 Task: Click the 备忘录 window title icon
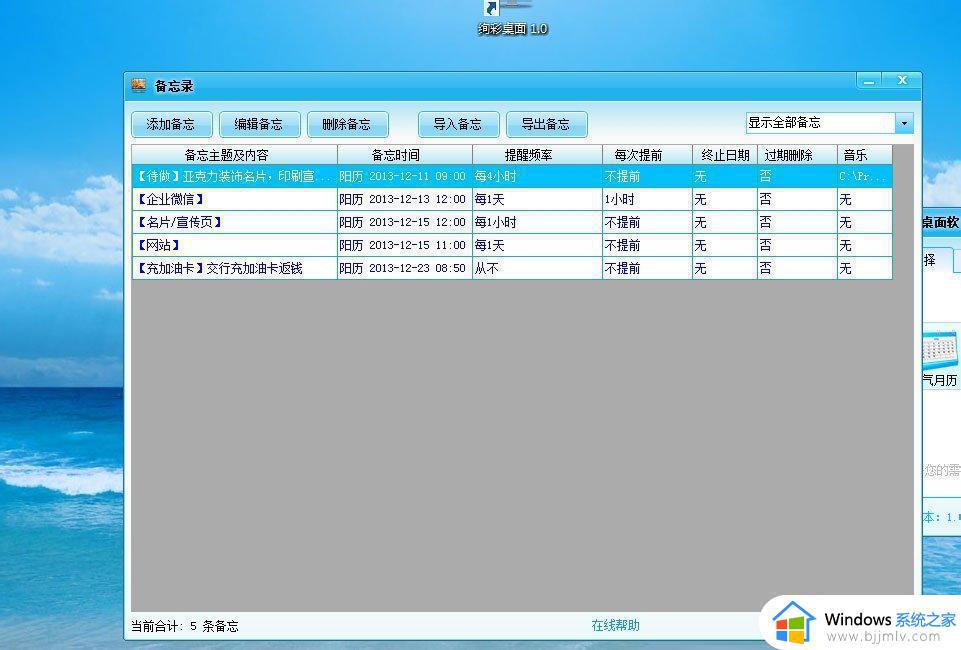[139, 85]
